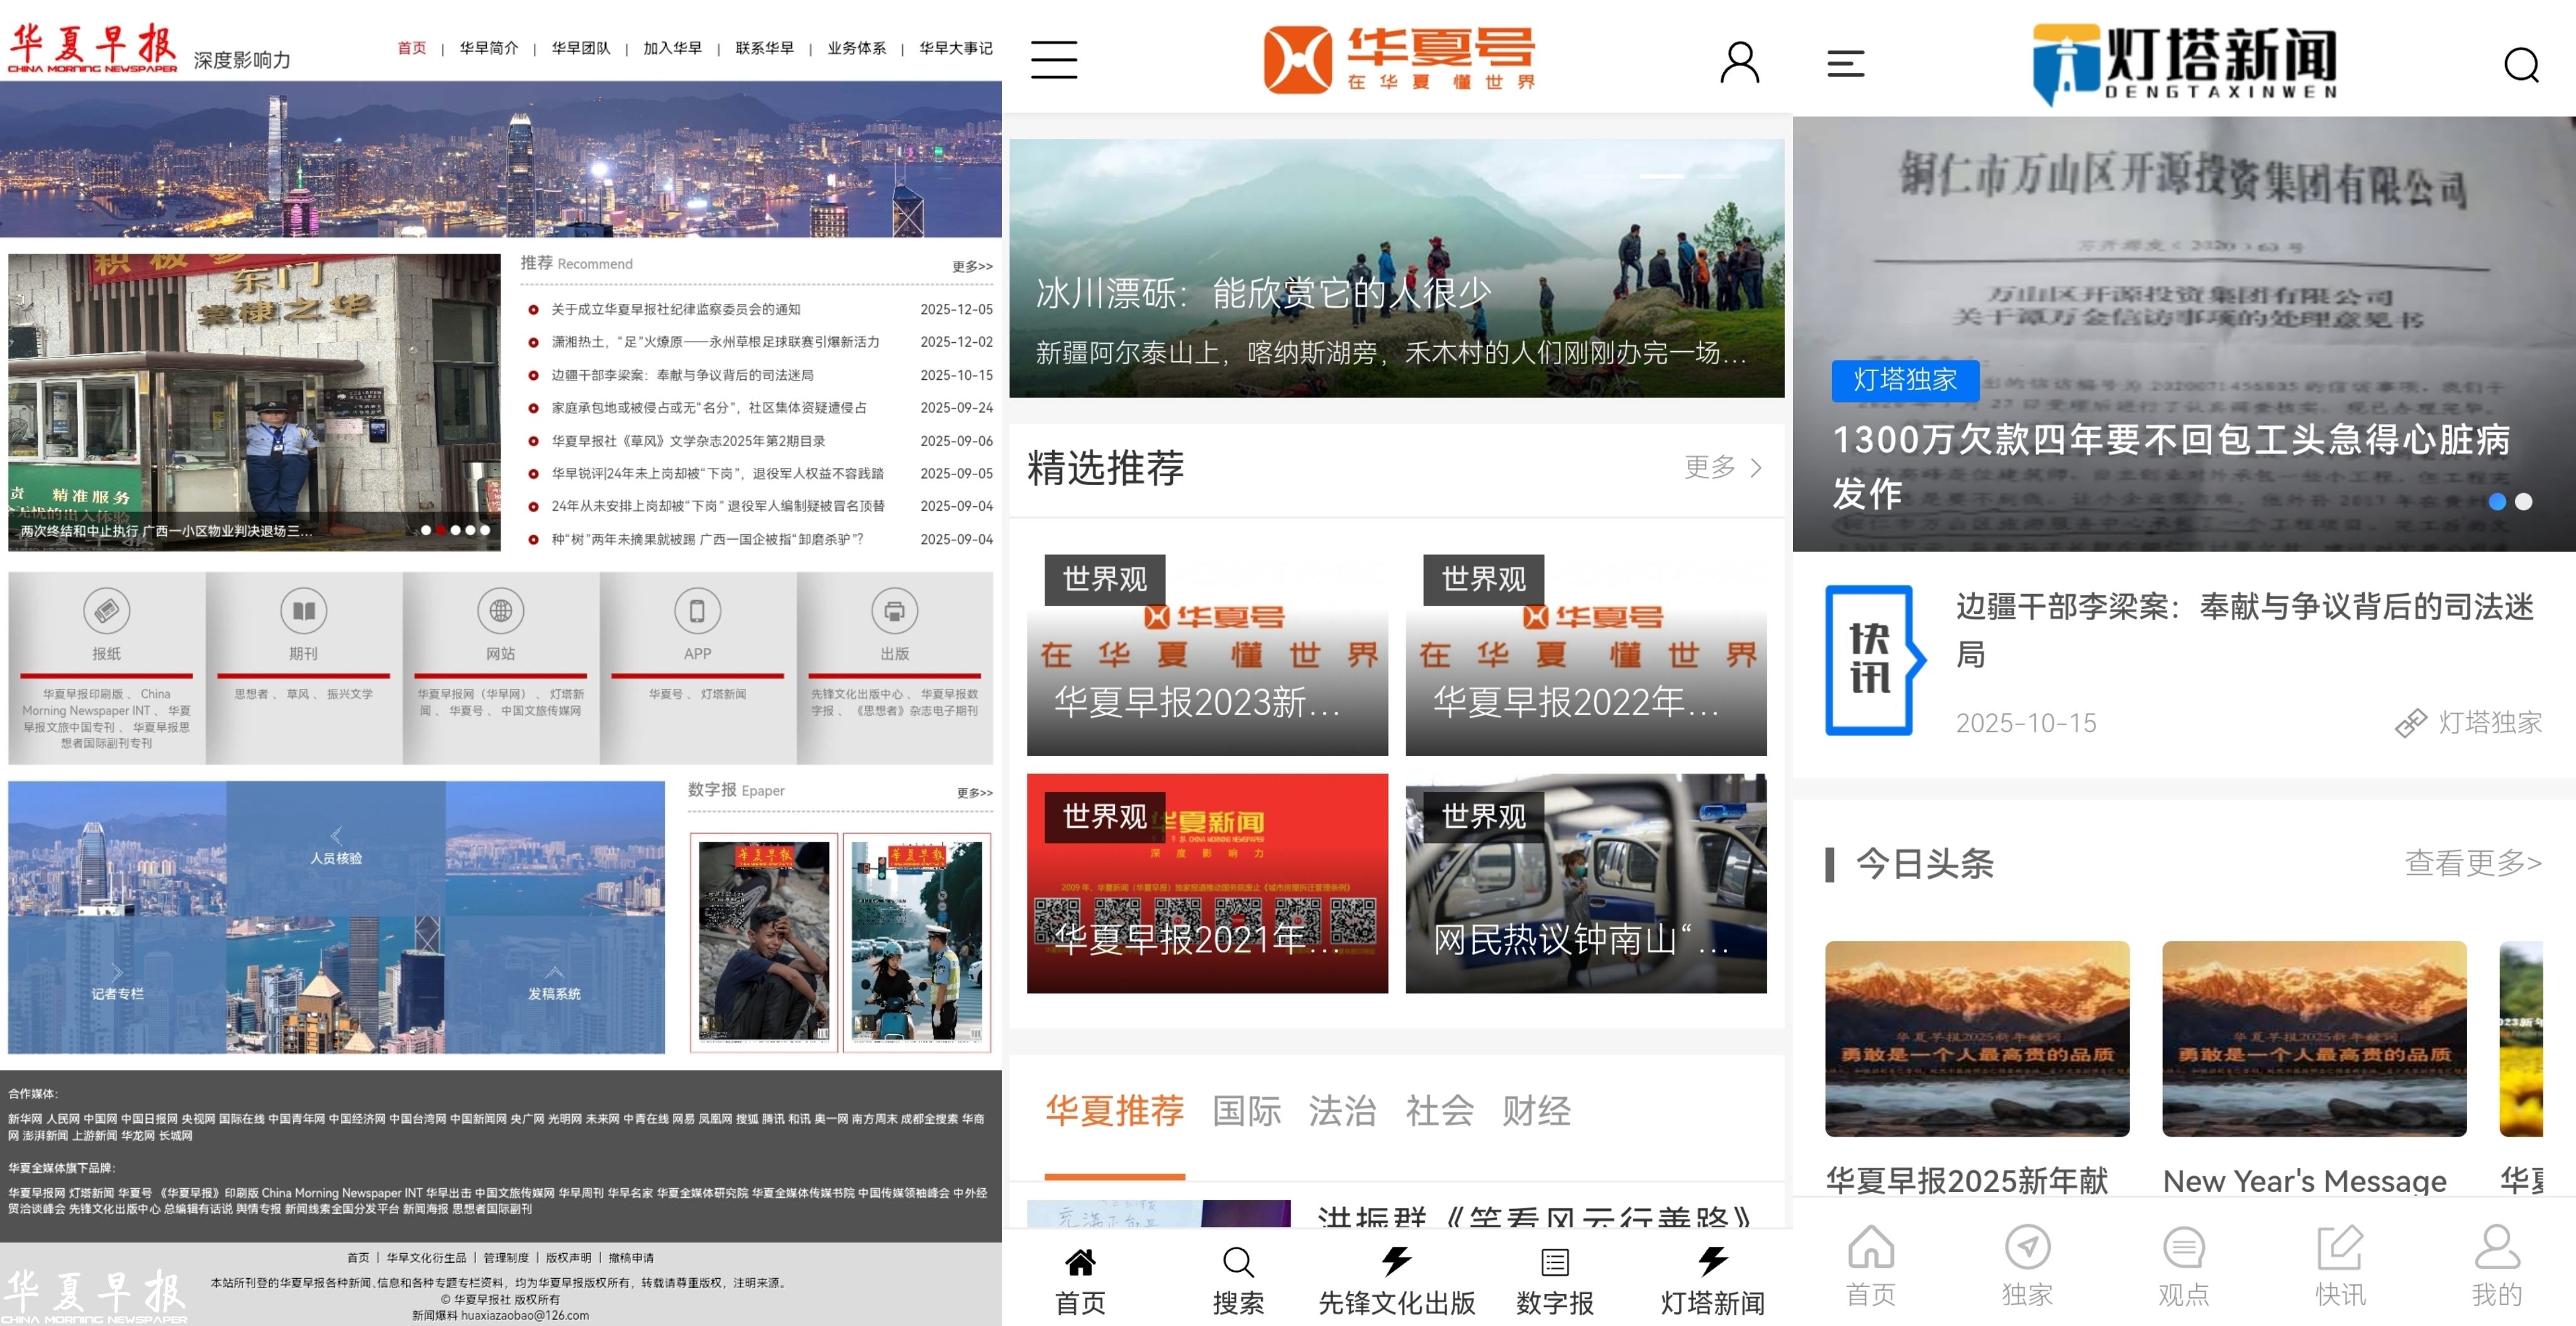The height and width of the screenshot is (1326, 2576).
Task: Switch to the 国际 news tab
Action: 1246,1111
